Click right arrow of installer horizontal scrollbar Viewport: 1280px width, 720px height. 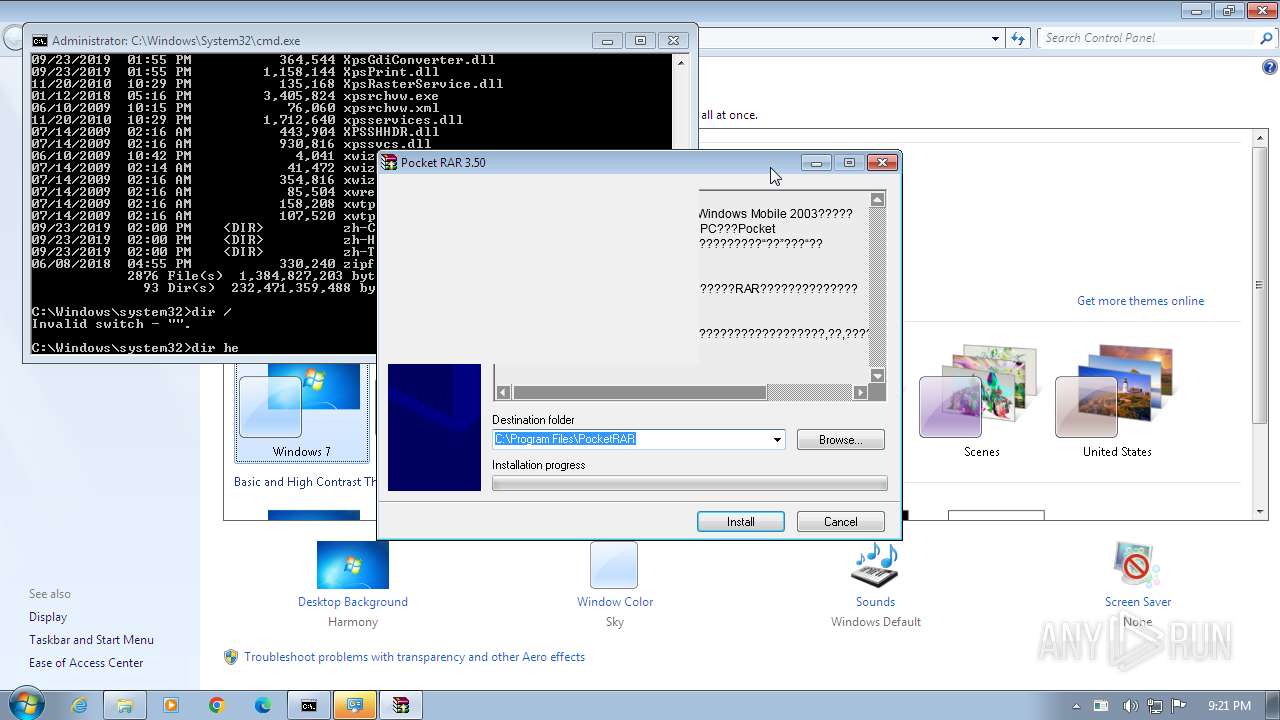pyautogui.click(x=860, y=393)
